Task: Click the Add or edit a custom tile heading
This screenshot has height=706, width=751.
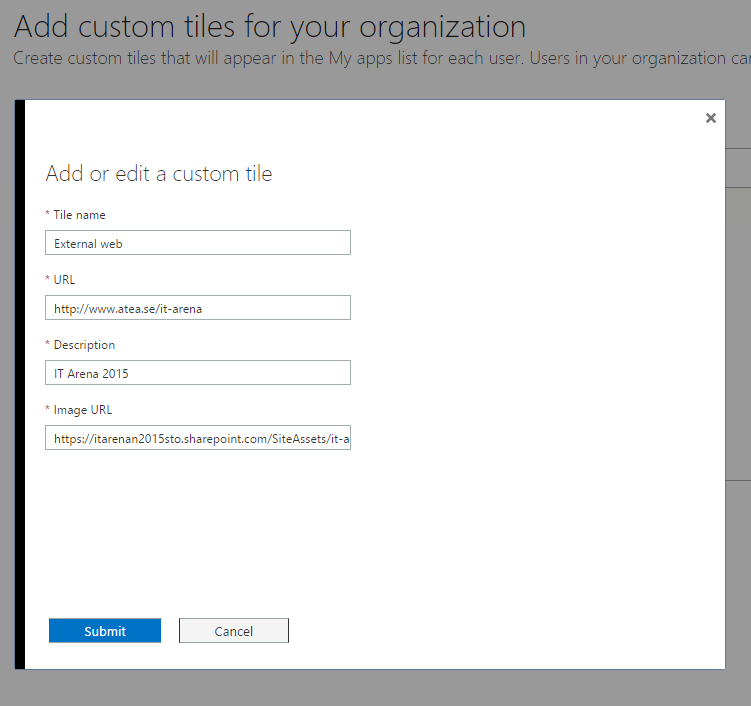Action: pyautogui.click(x=159, y=174)
